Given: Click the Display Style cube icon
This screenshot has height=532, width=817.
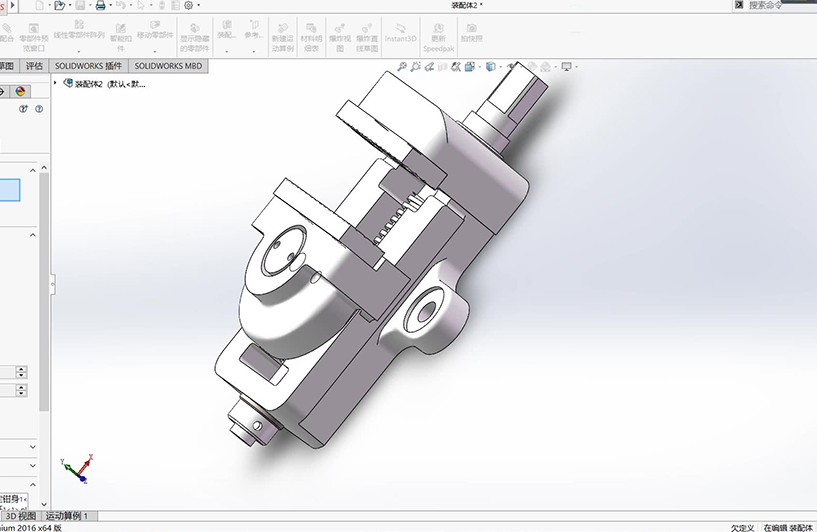Looking at the screenshot, I should pos(490,67).
